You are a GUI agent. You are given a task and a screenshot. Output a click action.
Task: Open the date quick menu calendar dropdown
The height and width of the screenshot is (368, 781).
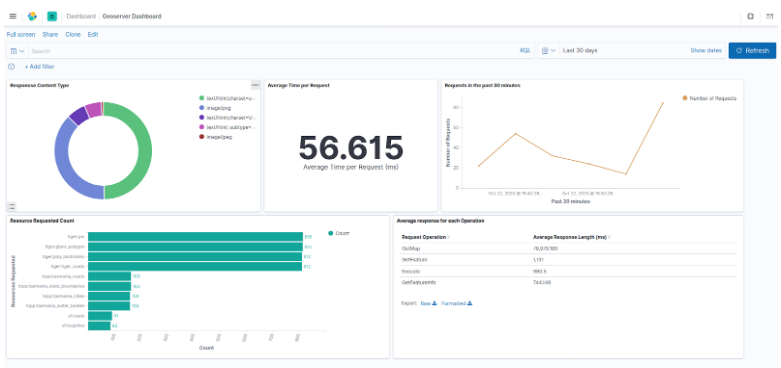pyautogui.click(x=548, y=51)
